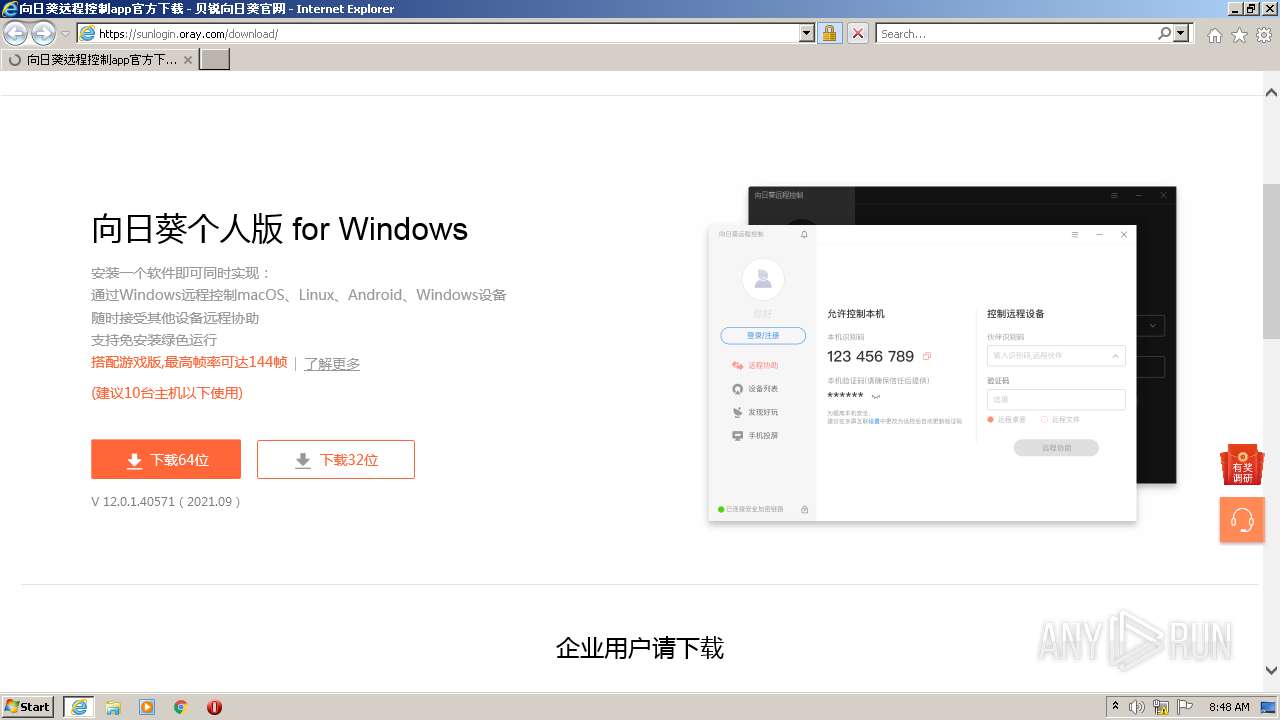This screenshot has width=1280, height=720.
Task: Click the 企业用户请下载 heading
Action: tap(640, 648)
